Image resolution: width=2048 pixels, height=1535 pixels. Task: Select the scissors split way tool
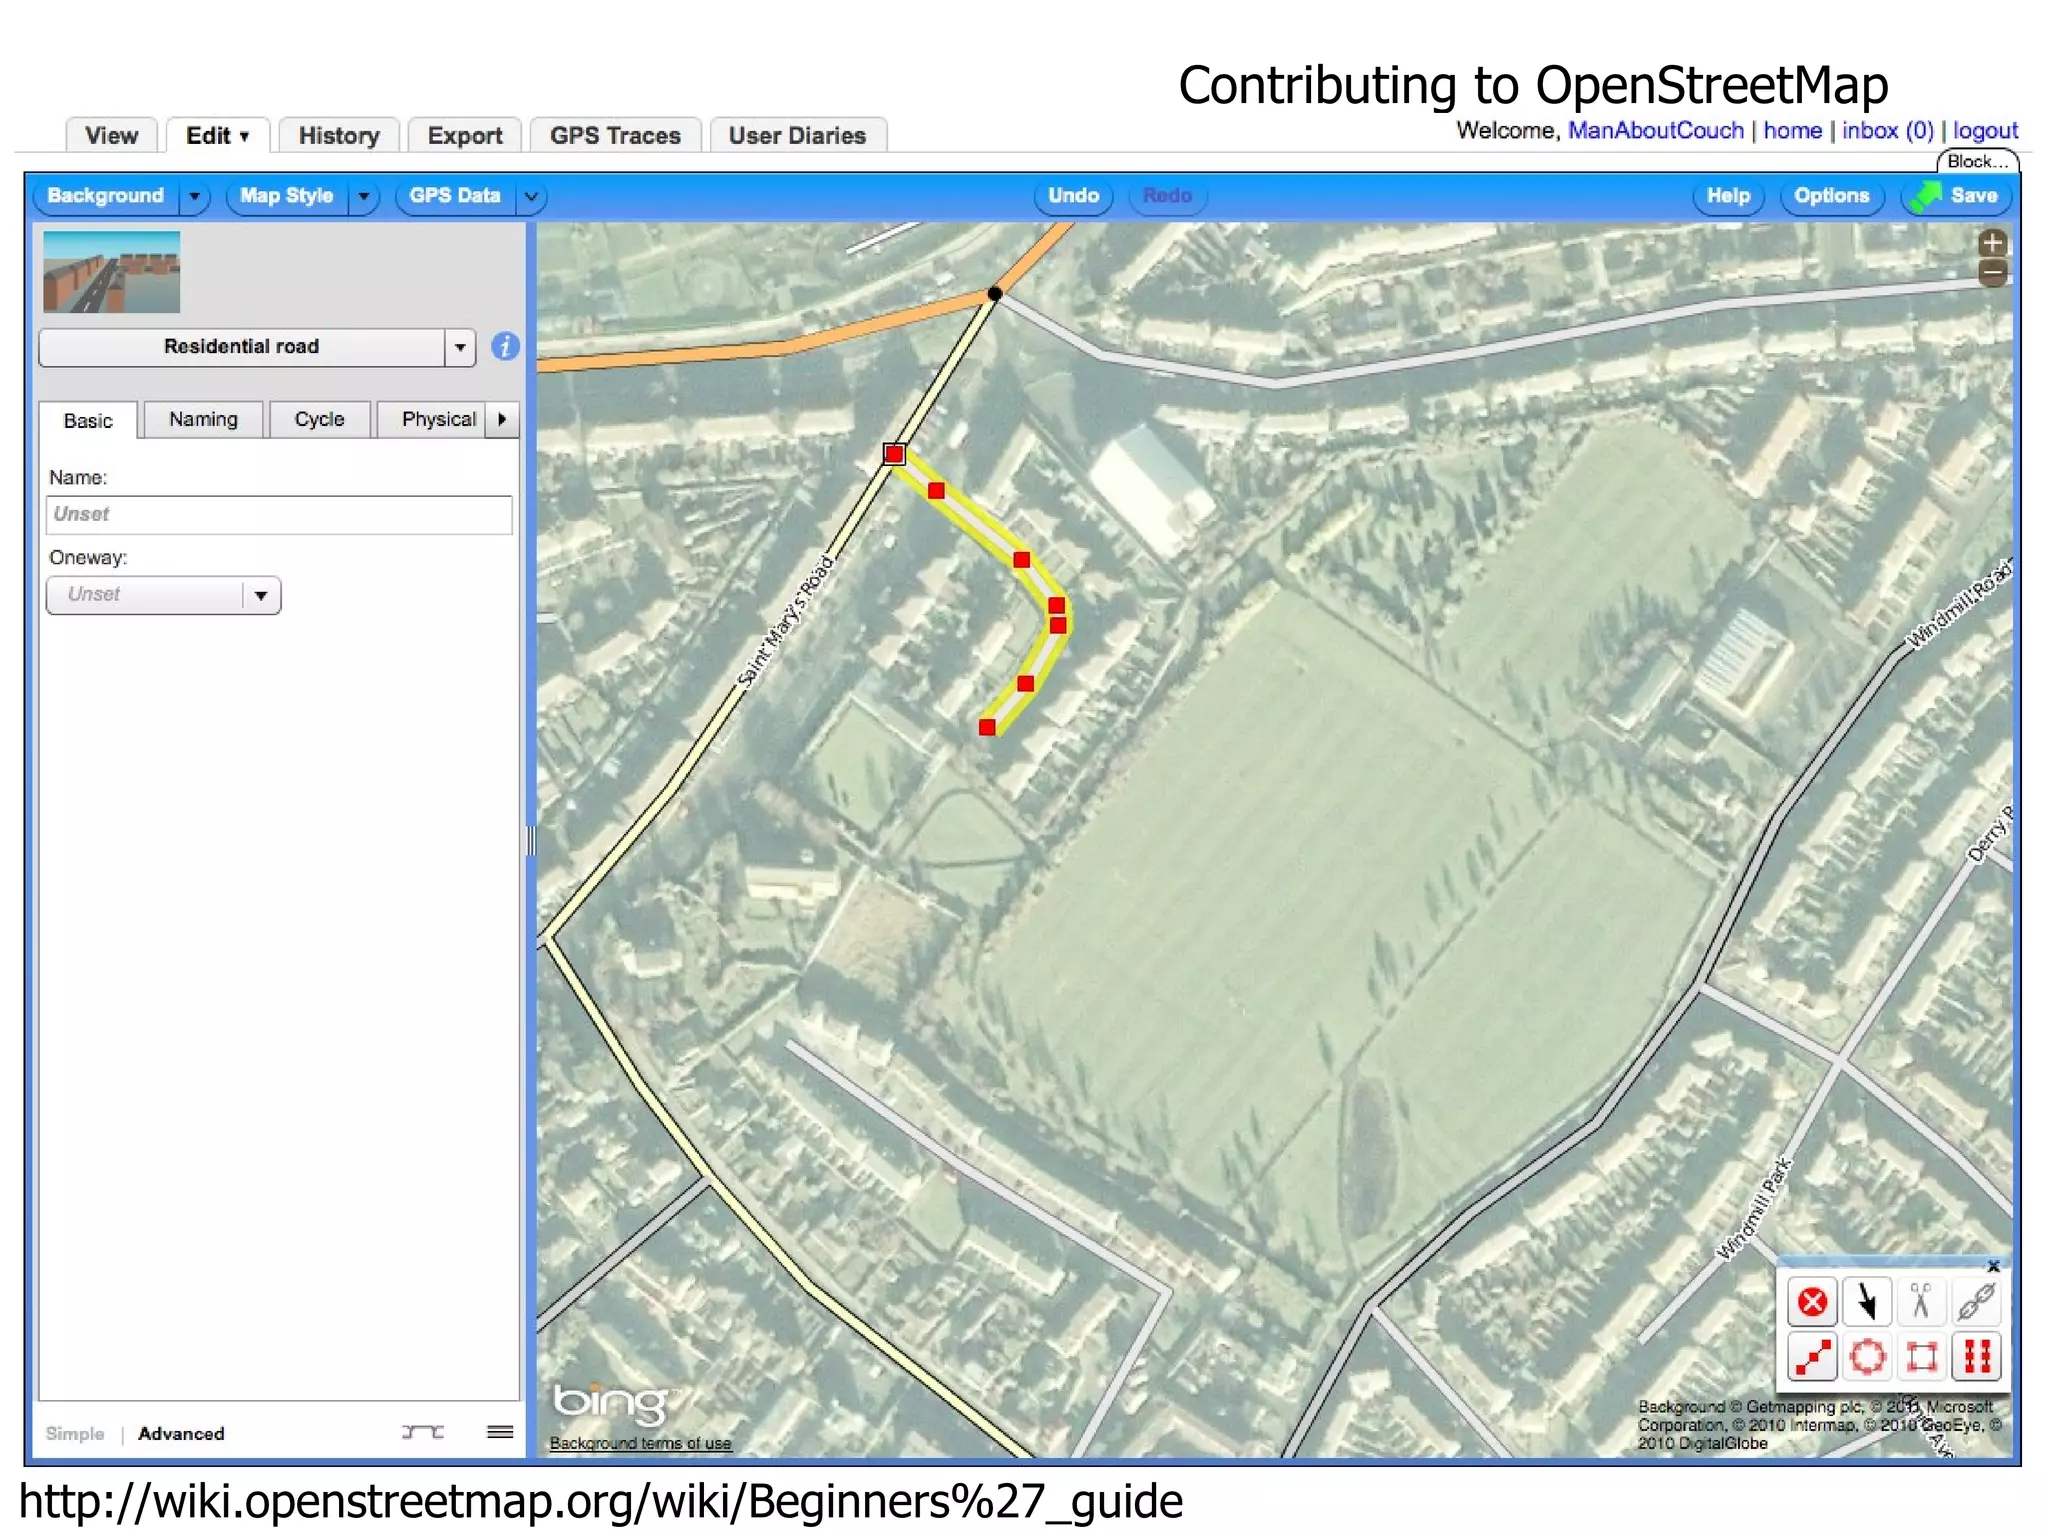click(x=1920, y=1302)
